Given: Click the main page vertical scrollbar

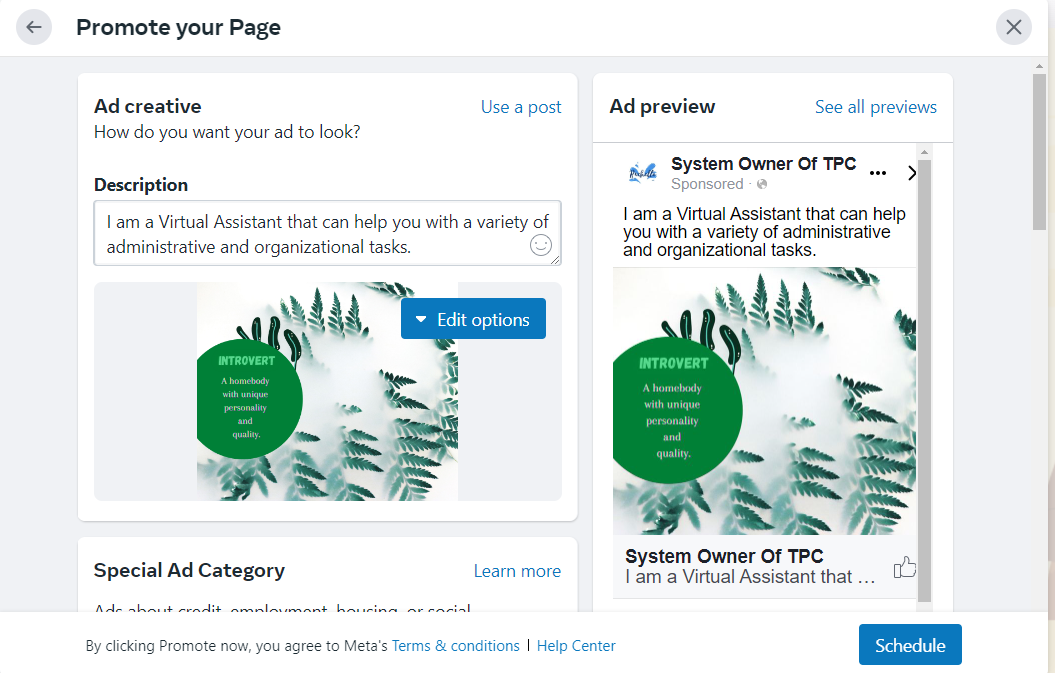Looking at the screenshot, I should (1040, 152).
